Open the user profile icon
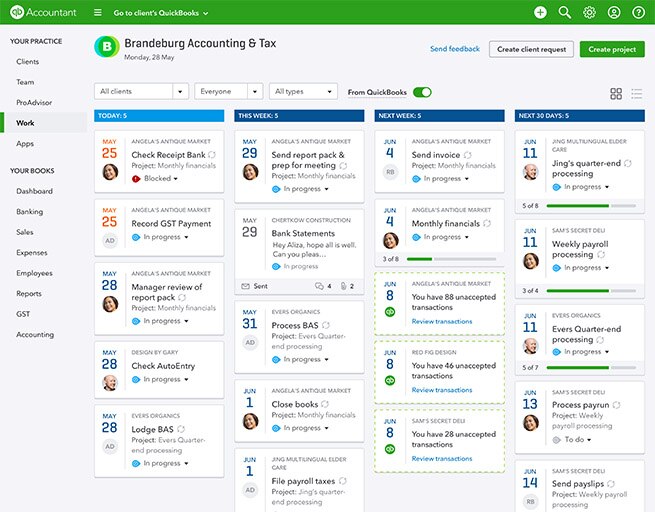This screenshot has width=655, height=512. (x=614, y=13)
